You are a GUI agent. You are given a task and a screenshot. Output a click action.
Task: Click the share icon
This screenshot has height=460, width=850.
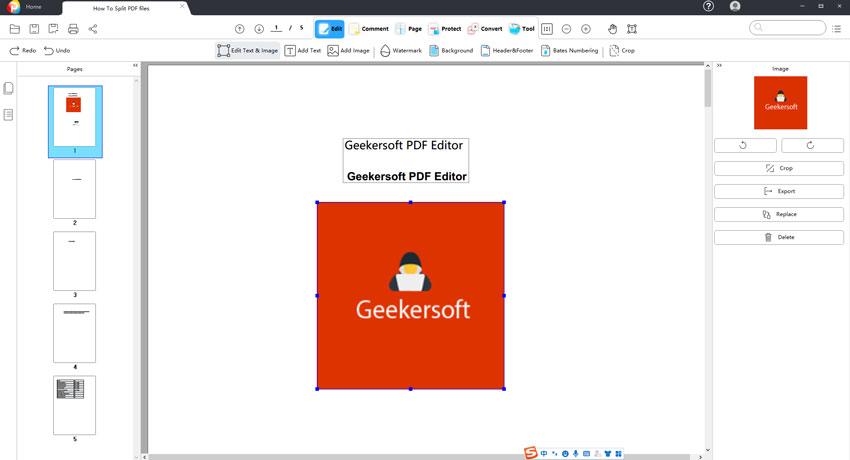pos(93,29)
